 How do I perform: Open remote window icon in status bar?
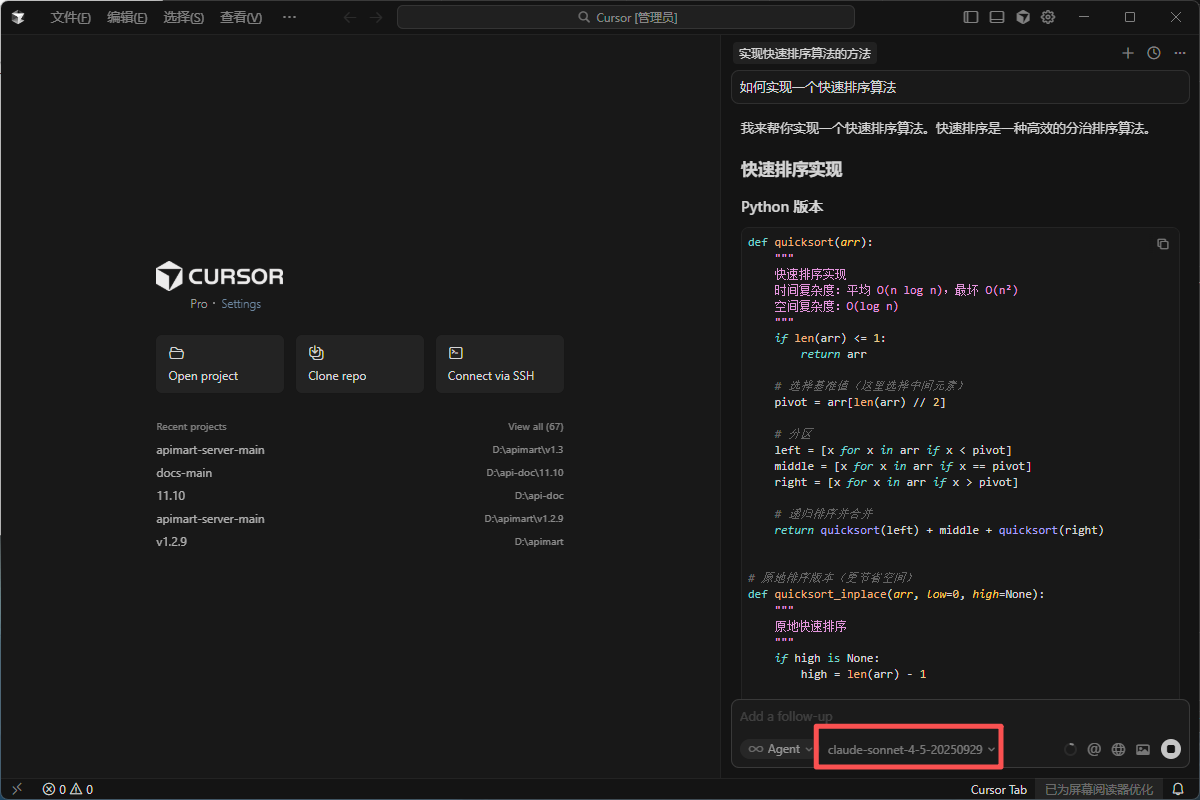[x=17, y=789]
